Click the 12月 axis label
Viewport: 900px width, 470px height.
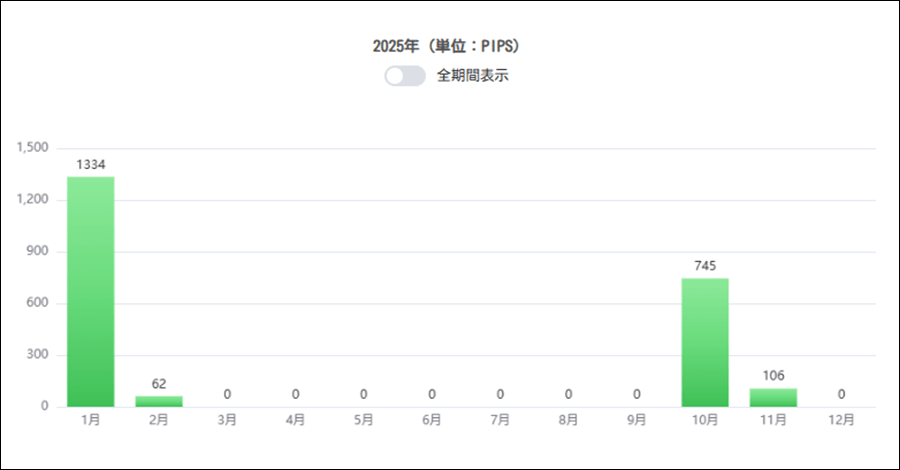(x=841, y=421)
